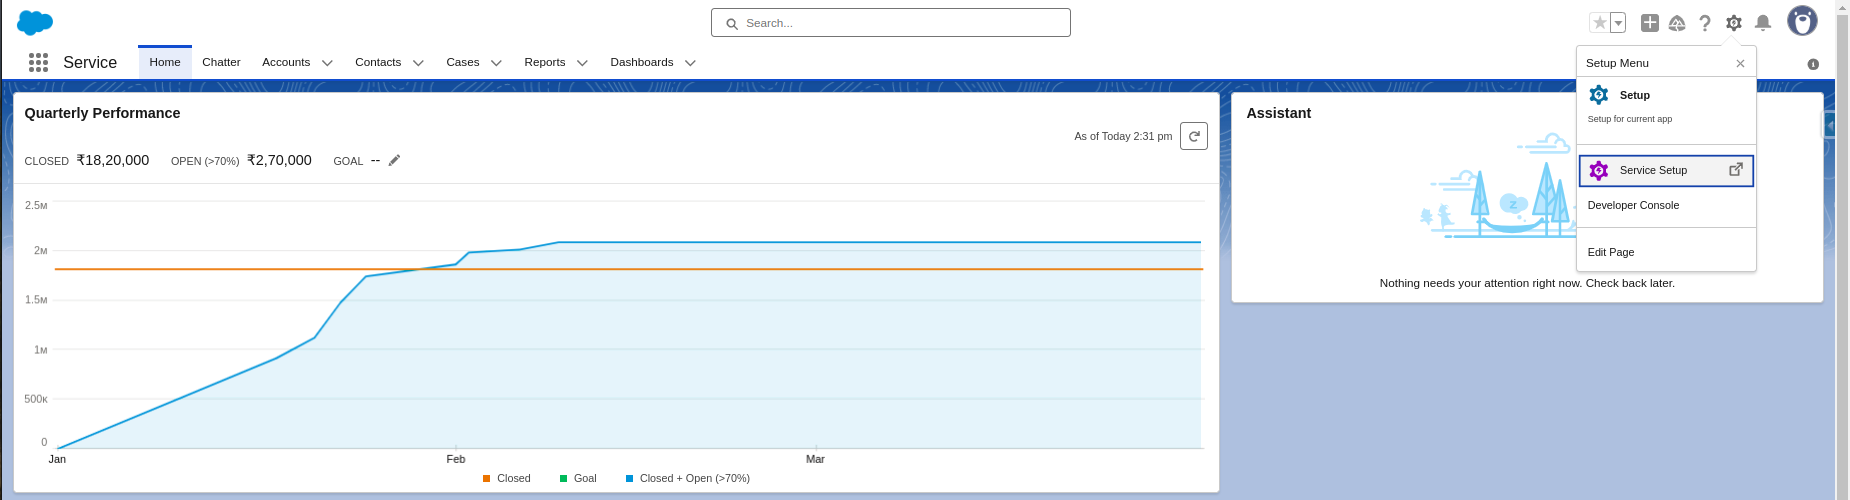Open the Global Actions plus icon

(1650, 23)
